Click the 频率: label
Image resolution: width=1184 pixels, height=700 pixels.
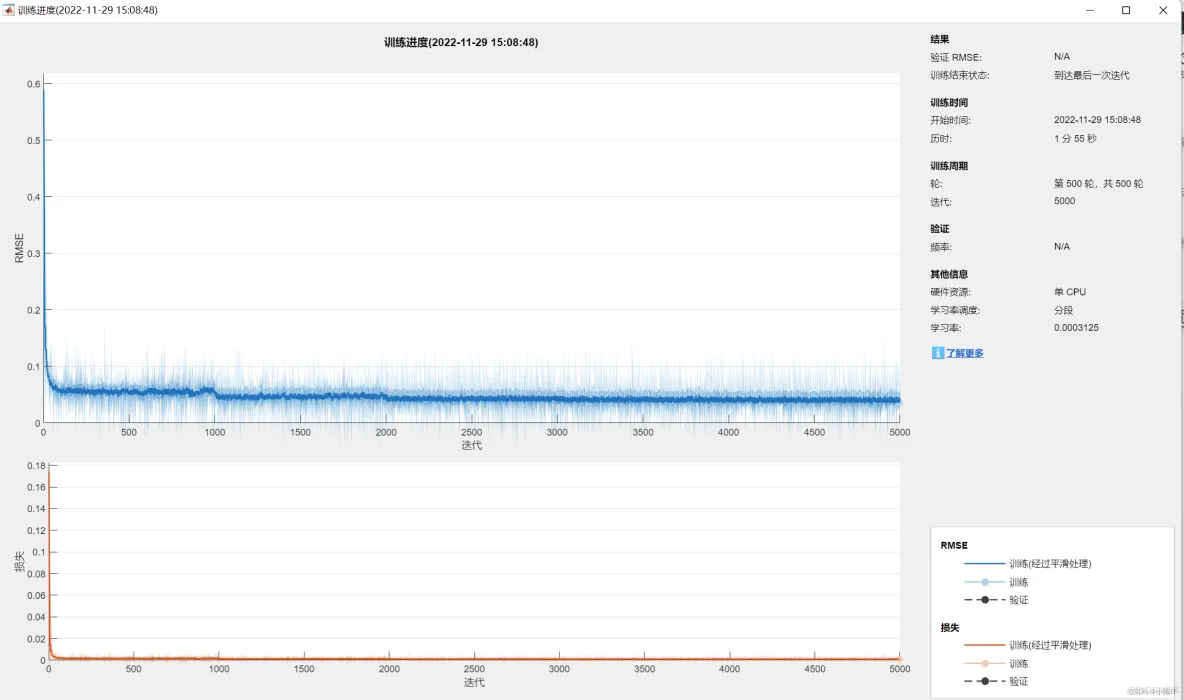click(941, 247)
